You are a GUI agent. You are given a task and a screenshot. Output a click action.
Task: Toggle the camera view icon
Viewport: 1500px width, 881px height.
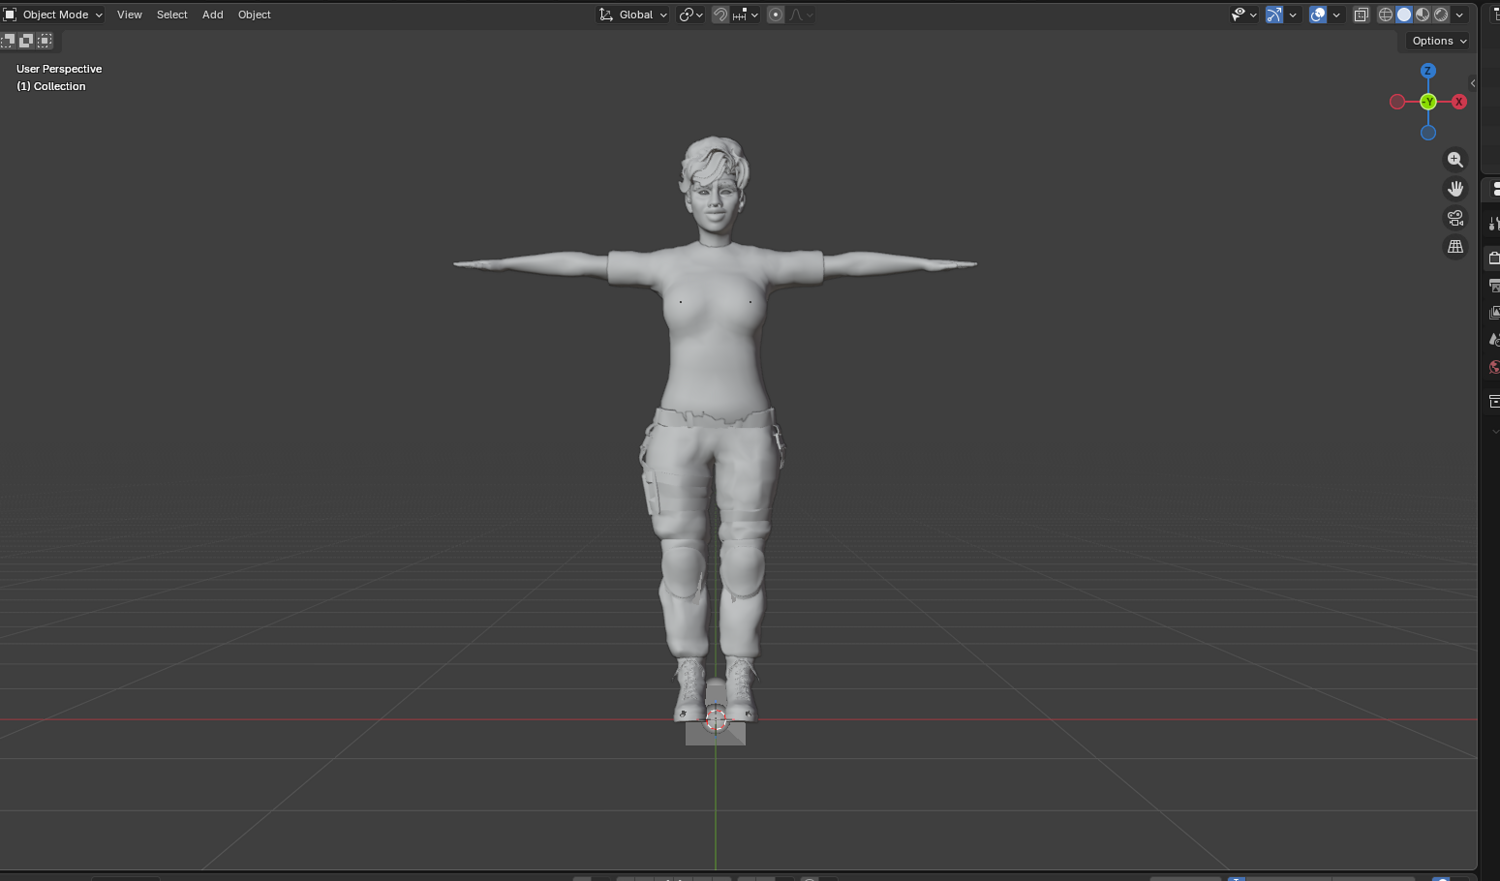(1455, 218)
